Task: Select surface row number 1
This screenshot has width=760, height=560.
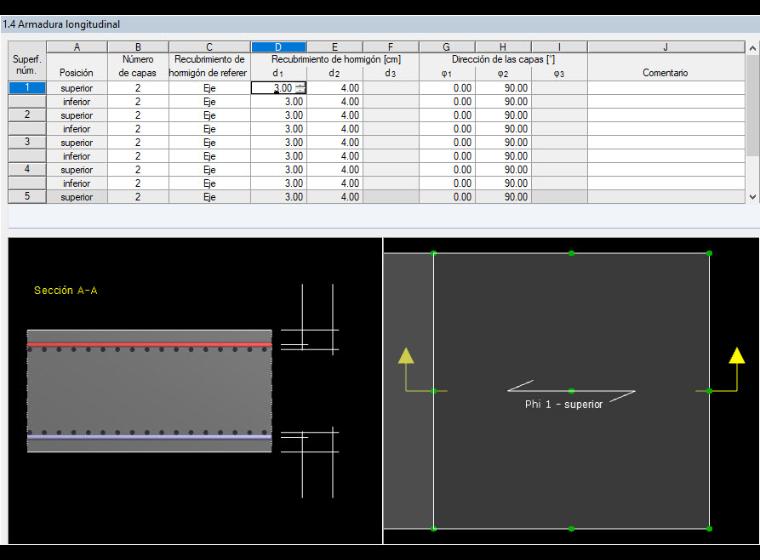Action: (27, 88)
